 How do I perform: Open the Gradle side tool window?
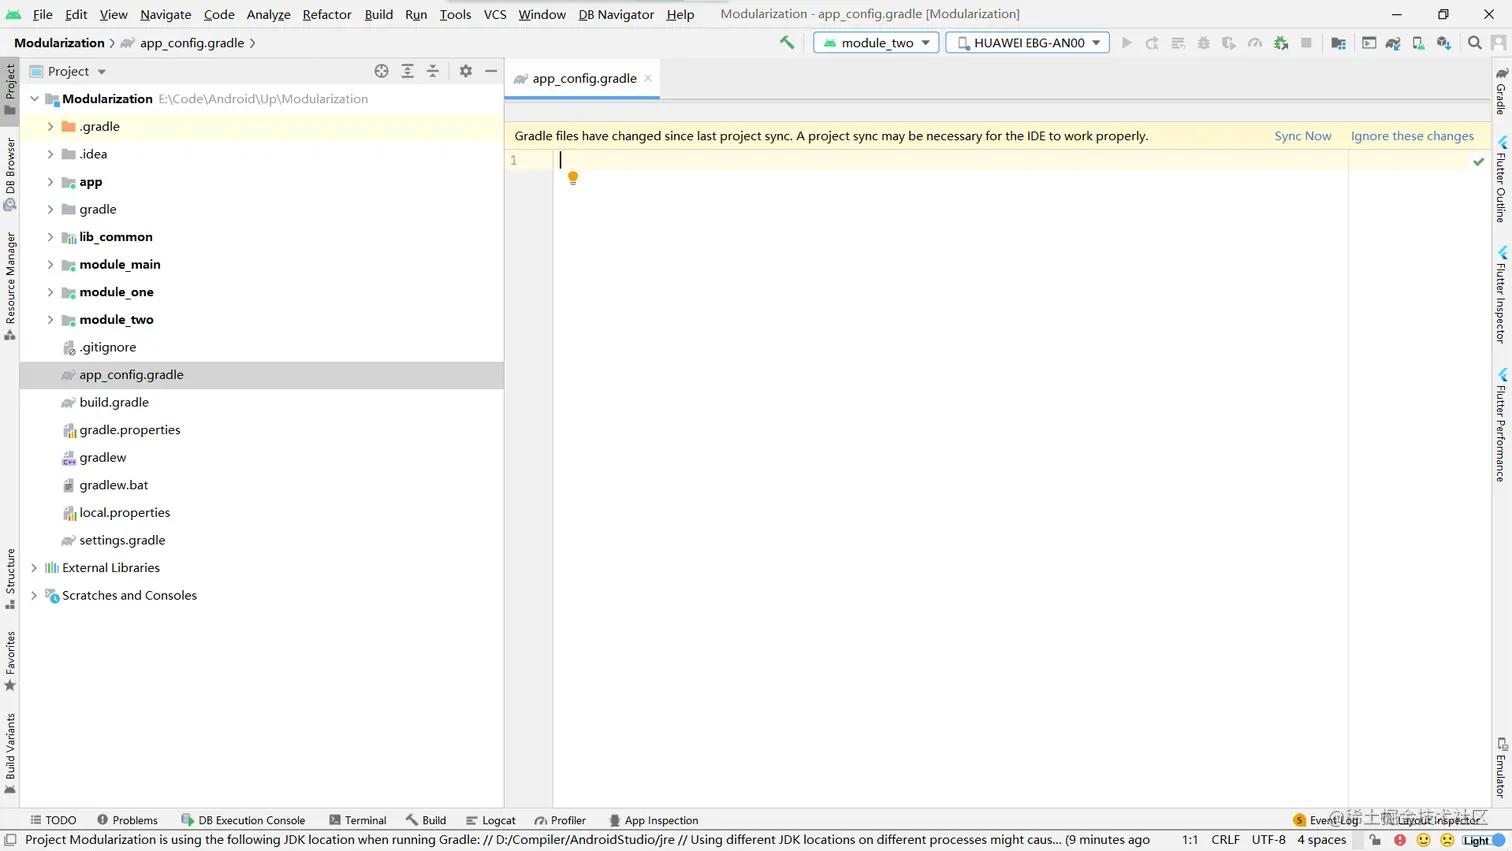point(1502,91)
